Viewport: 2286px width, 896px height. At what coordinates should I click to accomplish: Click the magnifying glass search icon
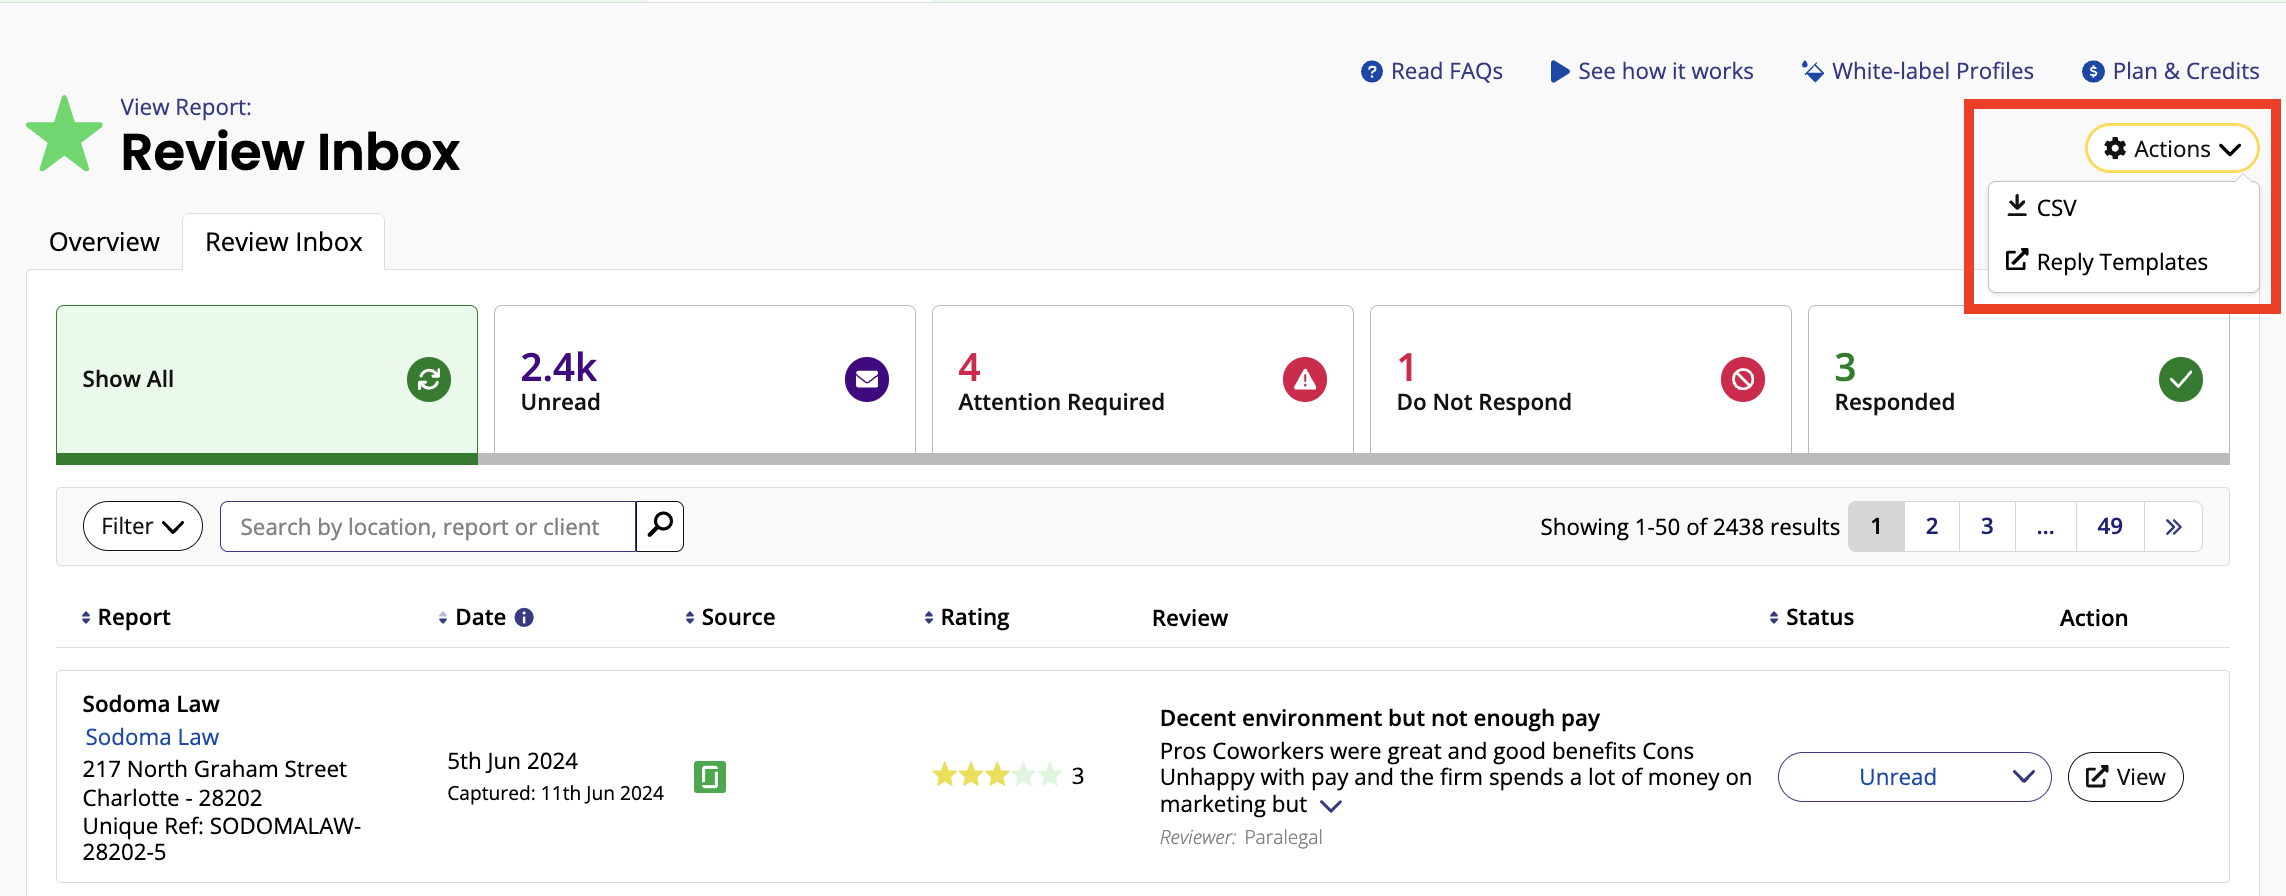[x=660, y=525]
